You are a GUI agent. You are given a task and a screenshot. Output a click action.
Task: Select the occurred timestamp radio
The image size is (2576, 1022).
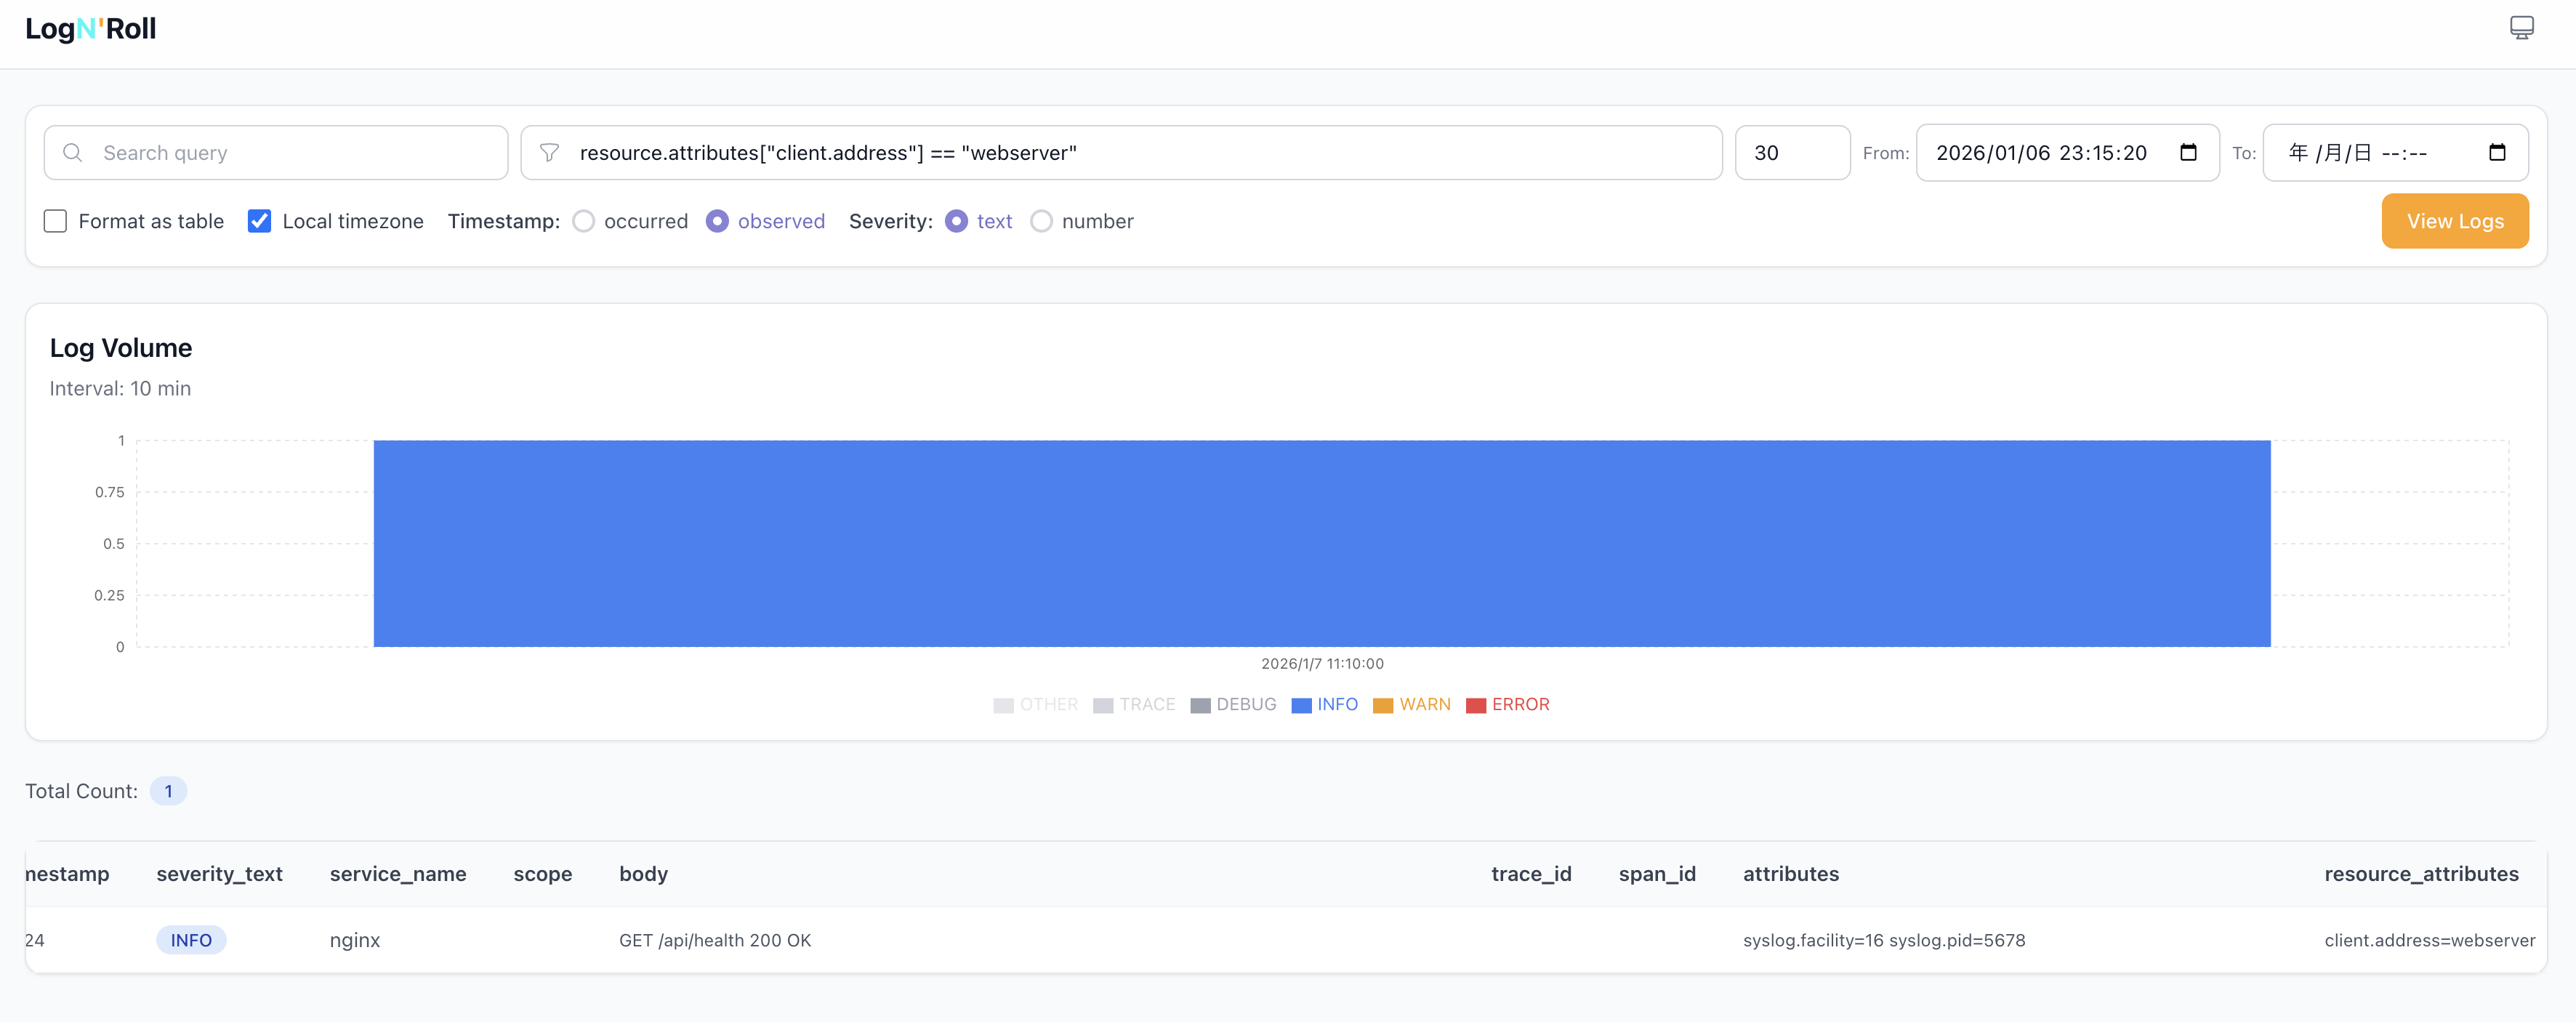(583, 221)
